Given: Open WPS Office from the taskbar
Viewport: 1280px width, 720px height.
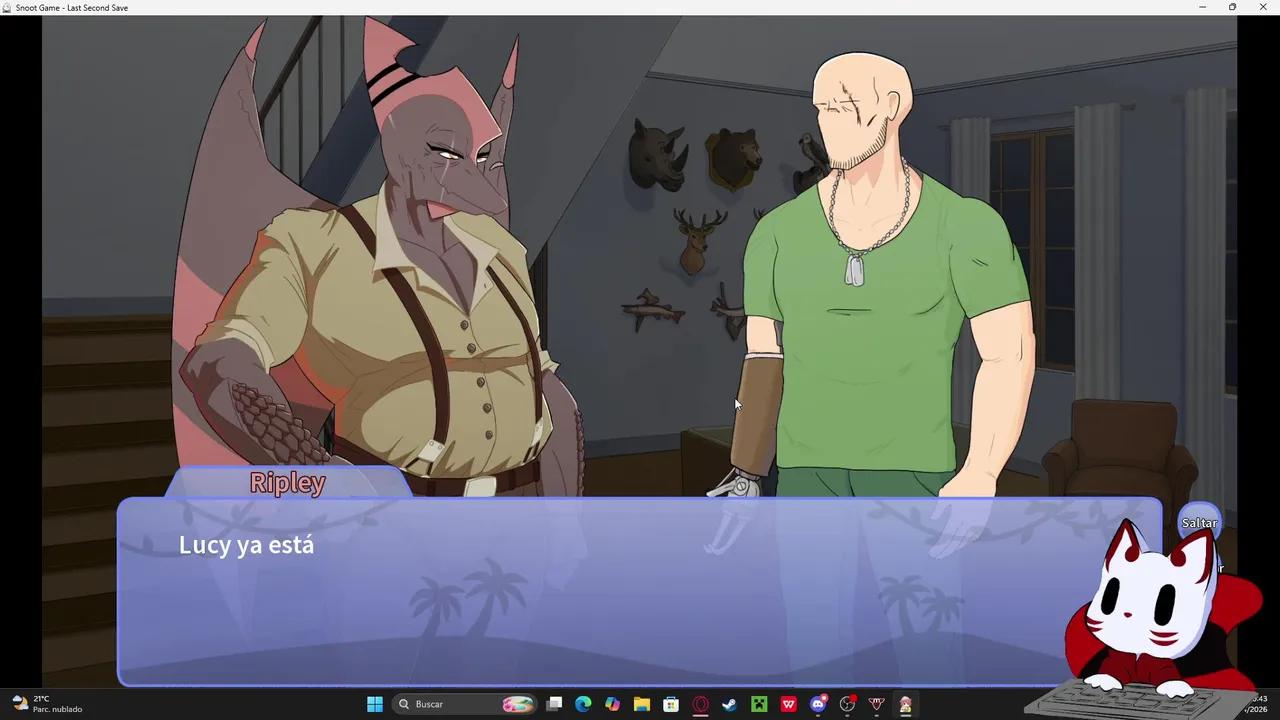Looking at the screenshot, I should [x=788, y=704].
